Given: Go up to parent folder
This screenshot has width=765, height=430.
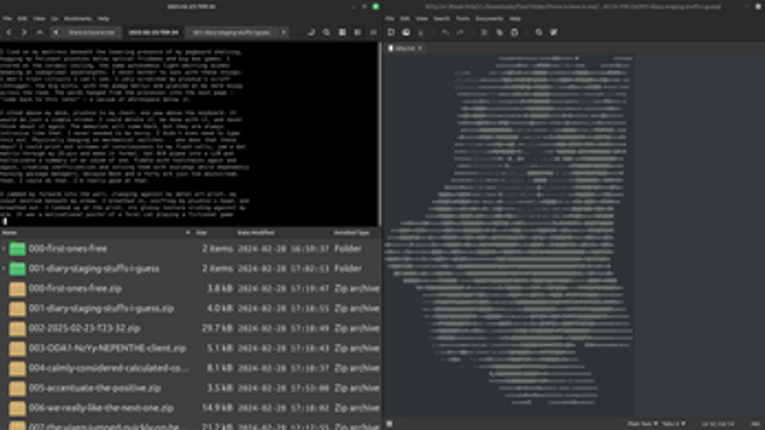Looking at the screenshot, I should 39,32.
